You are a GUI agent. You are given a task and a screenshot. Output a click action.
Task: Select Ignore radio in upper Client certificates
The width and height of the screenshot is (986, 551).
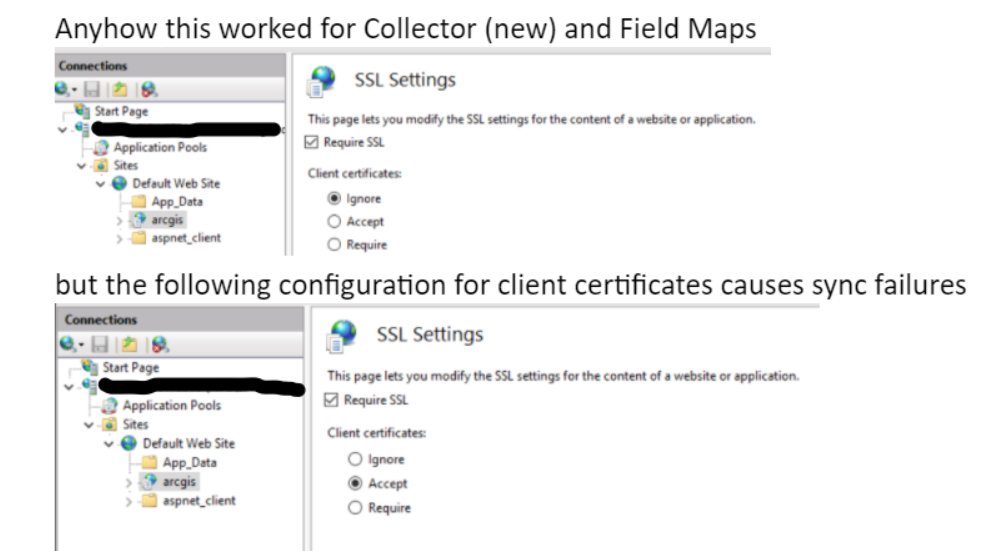click(x=334, y=198)
